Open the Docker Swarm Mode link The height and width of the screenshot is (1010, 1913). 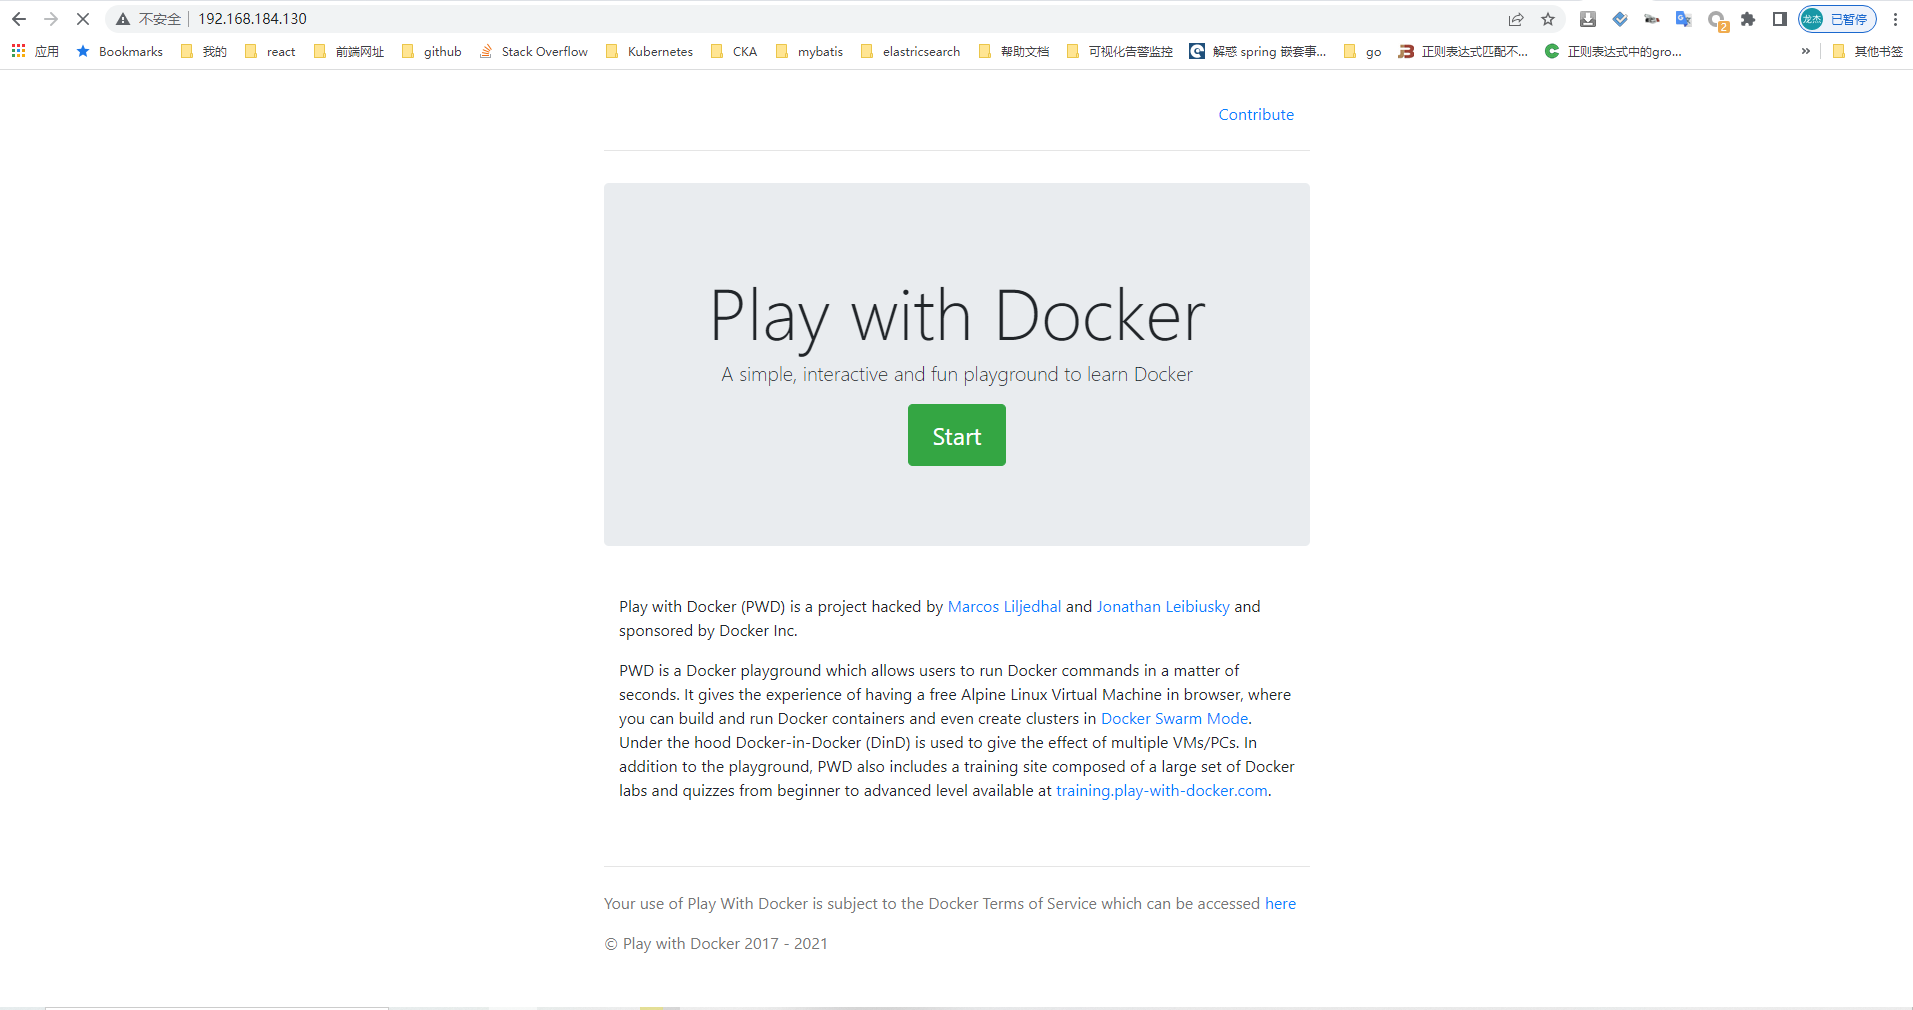[1174, 719]
